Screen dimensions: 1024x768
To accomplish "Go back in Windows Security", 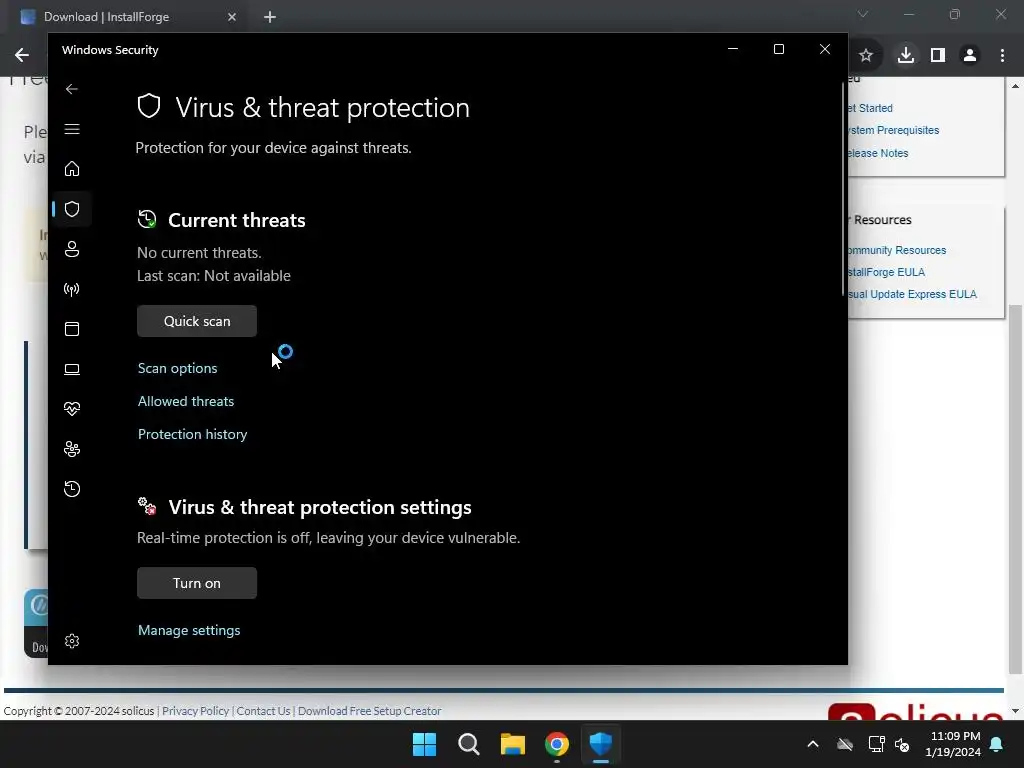I will pyautogui.click(x=72, y=89).
